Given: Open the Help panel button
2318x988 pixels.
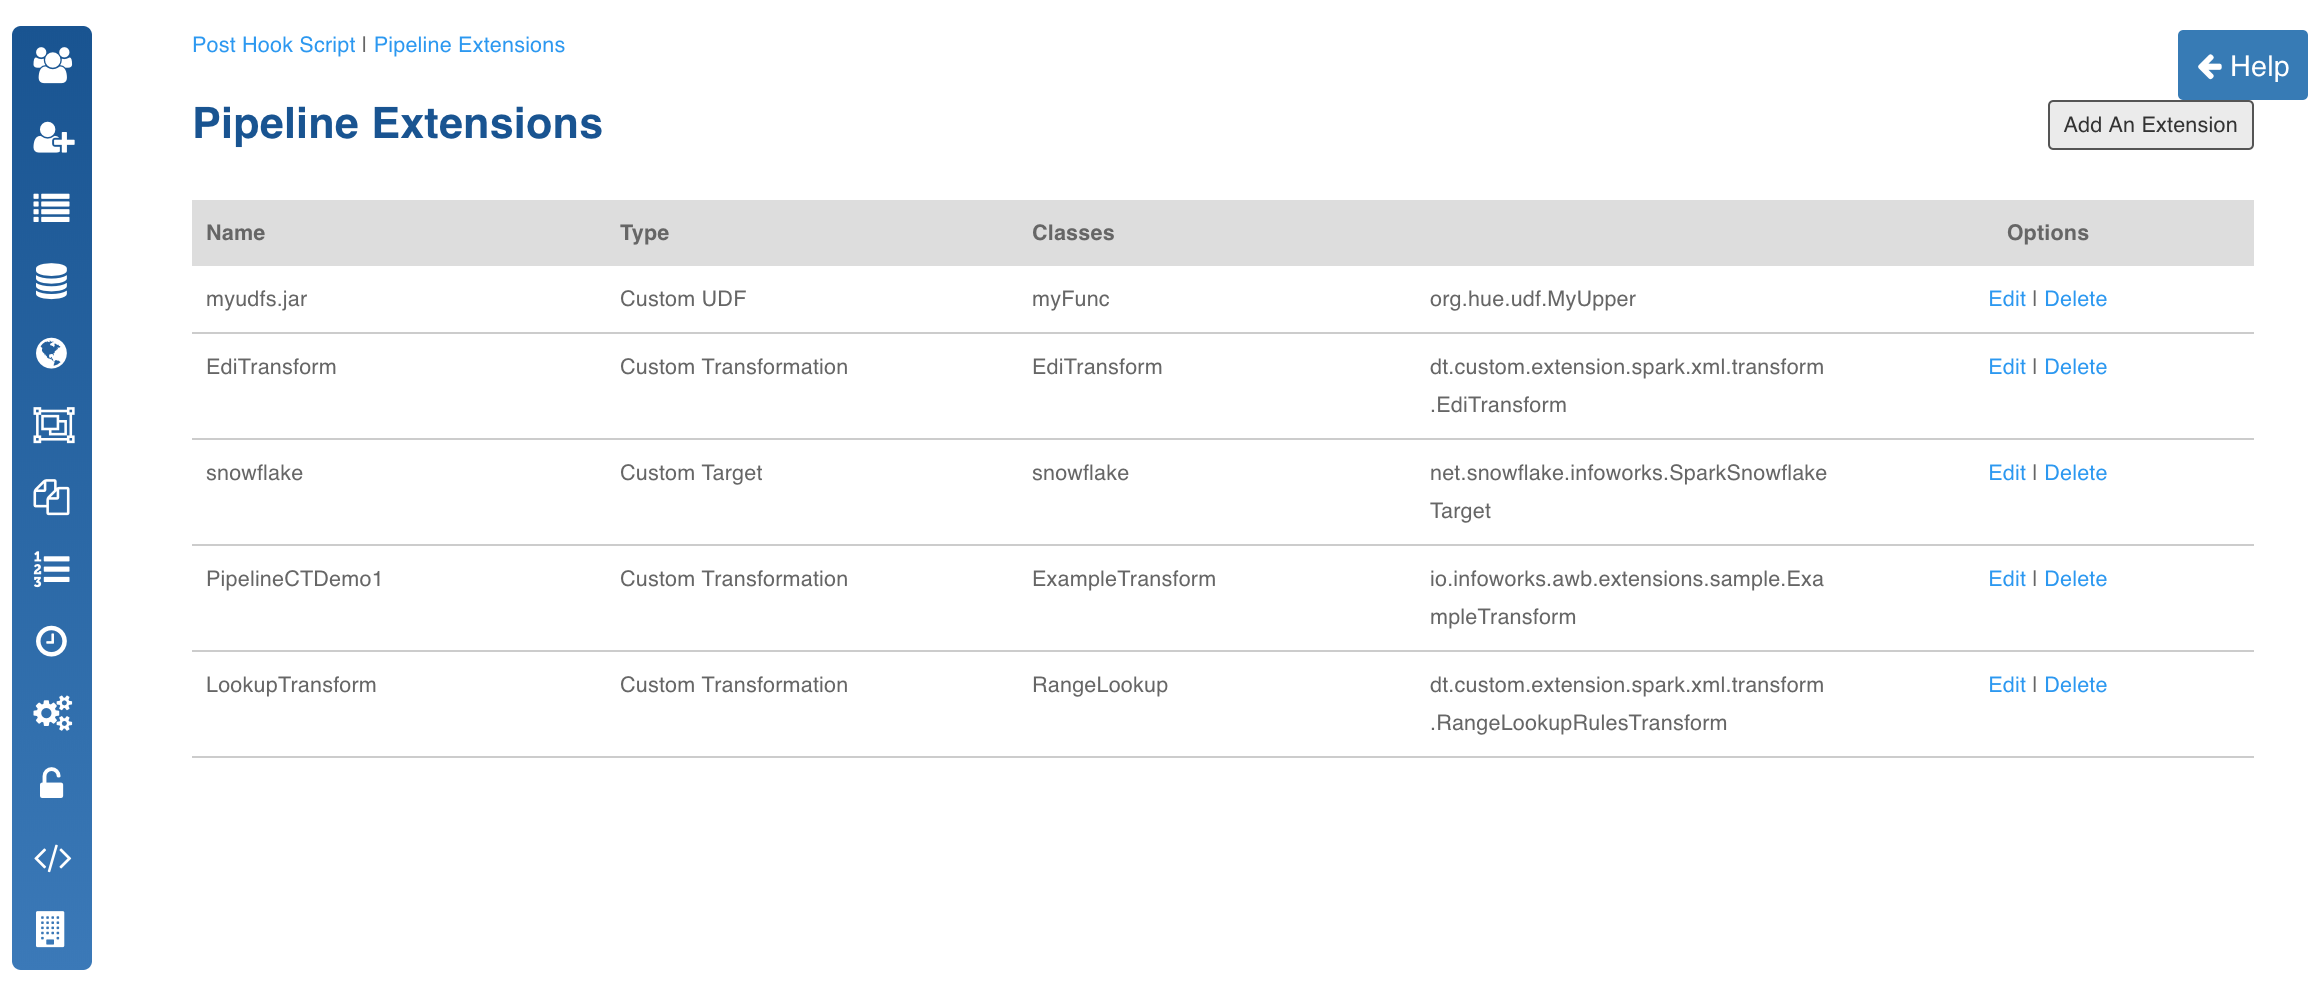Looking at the screenshot, I should (2242, 66).
